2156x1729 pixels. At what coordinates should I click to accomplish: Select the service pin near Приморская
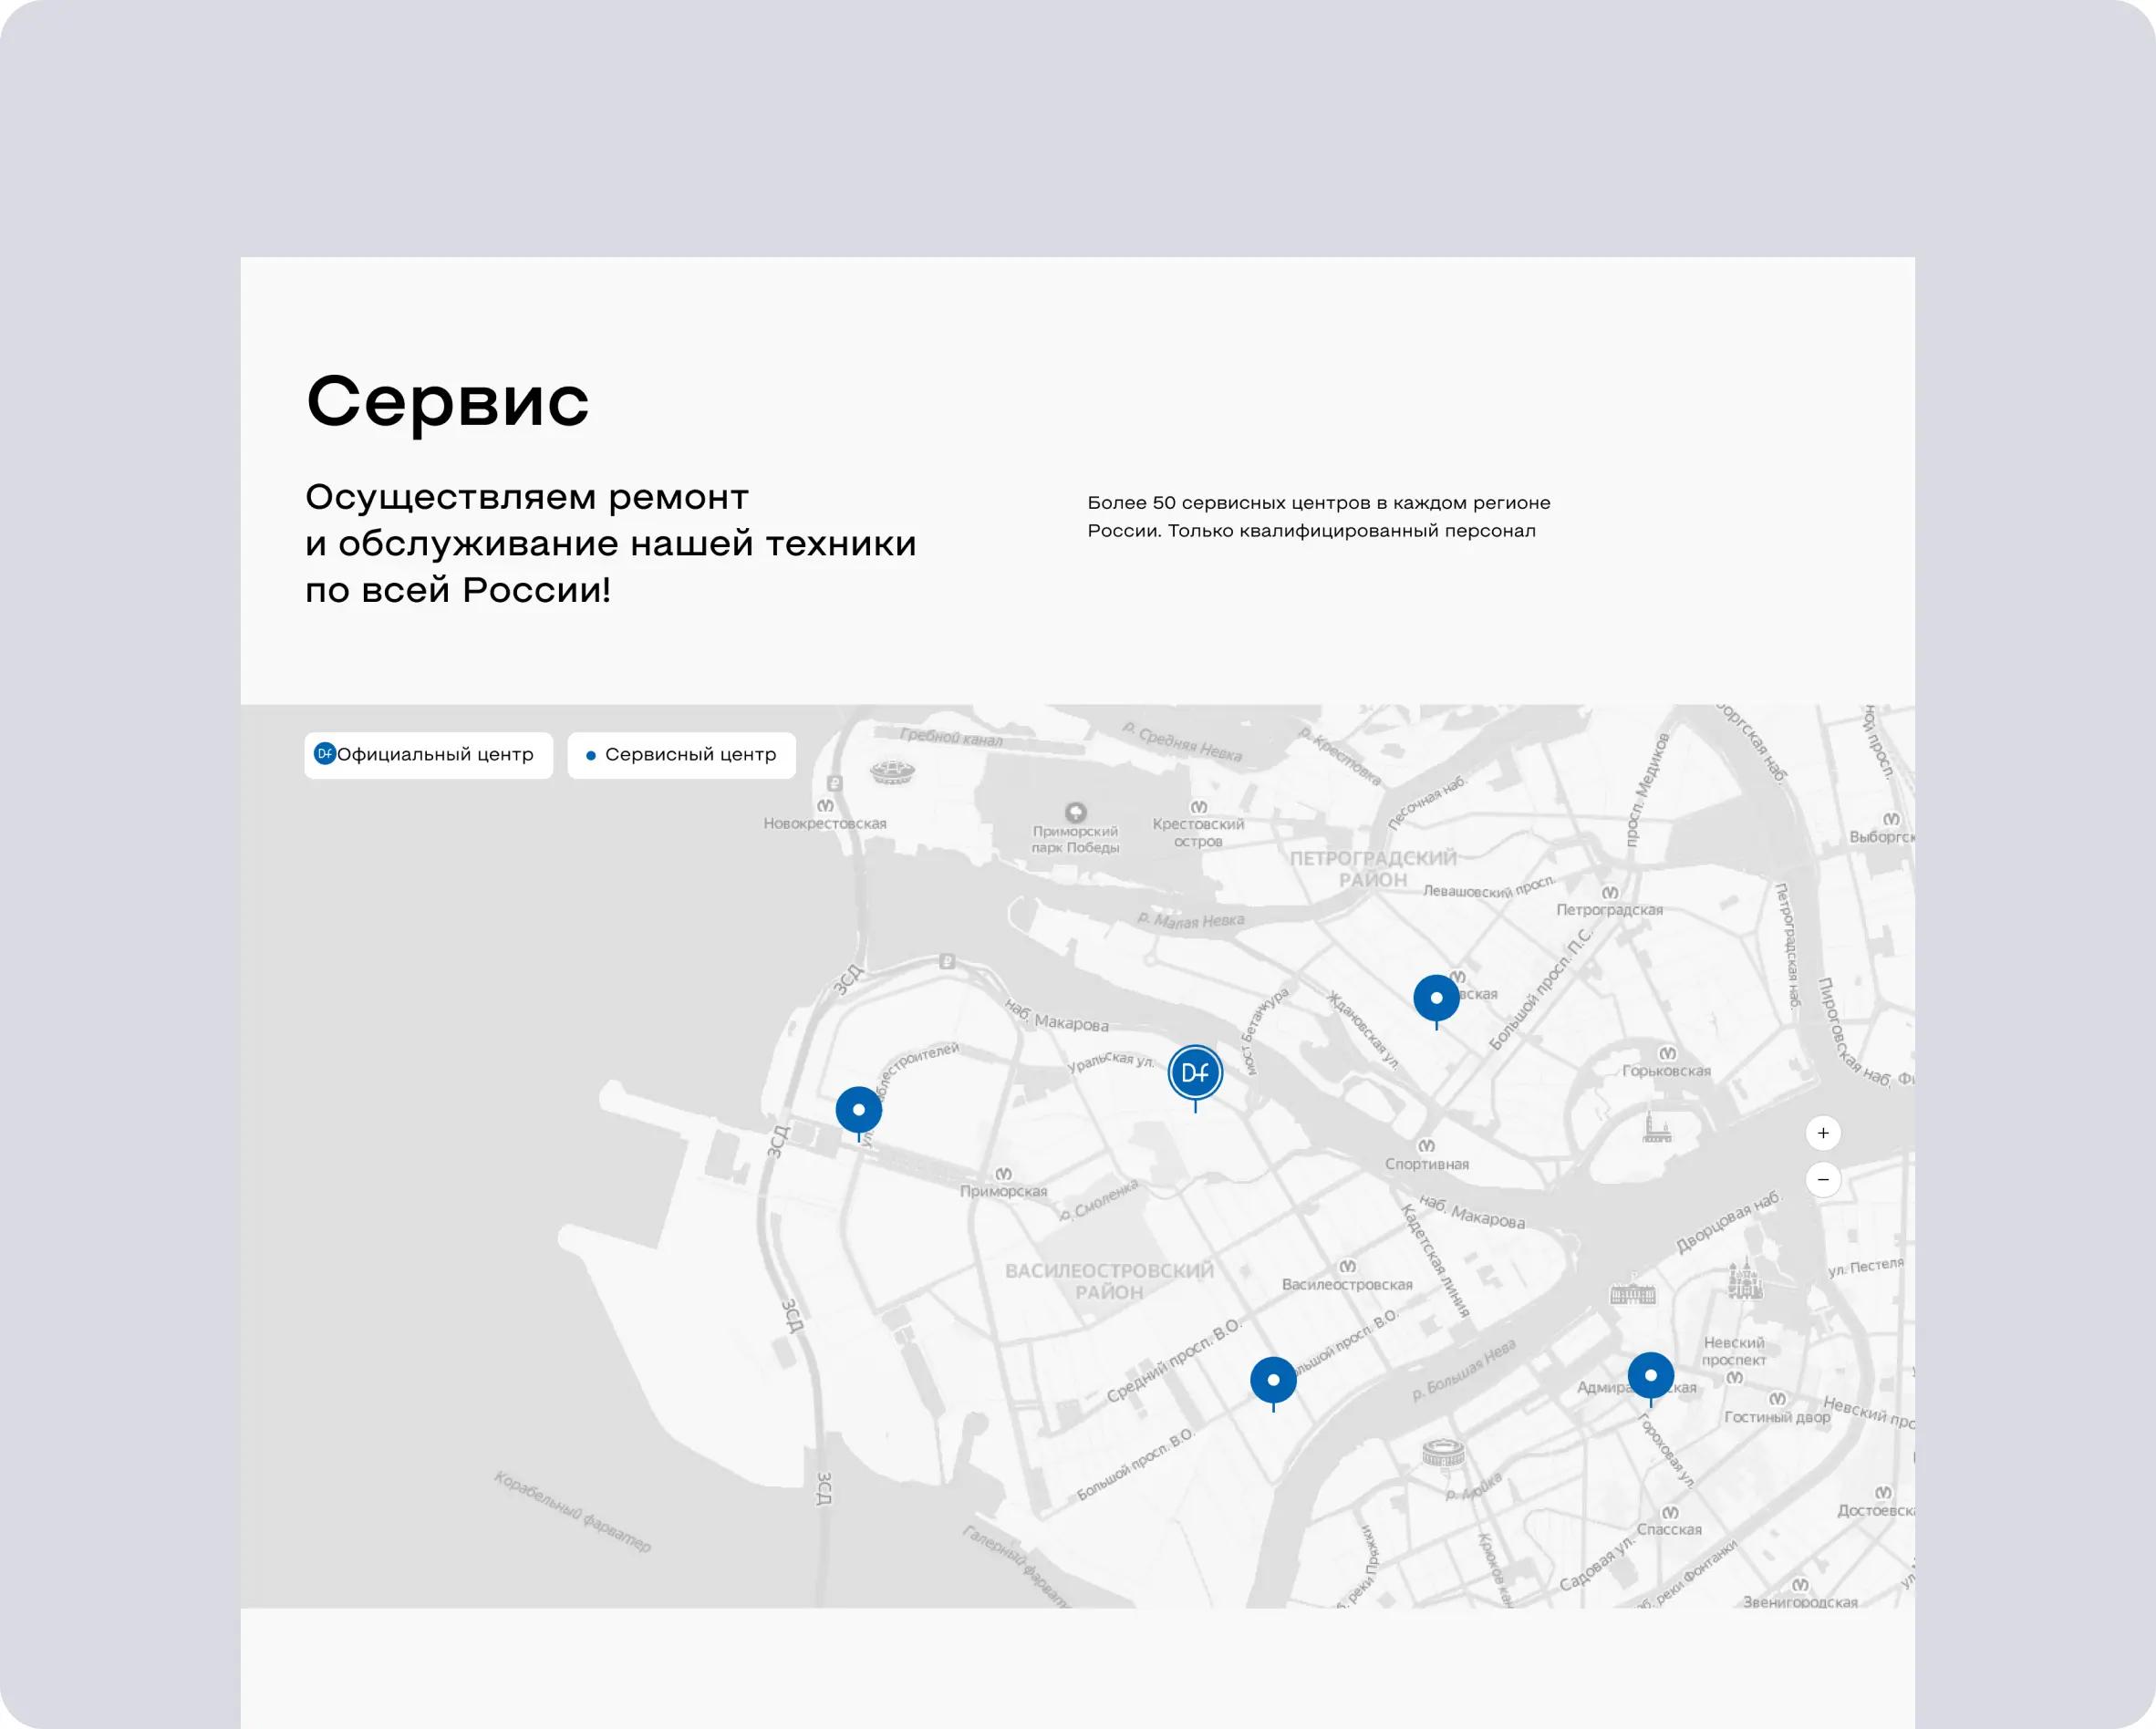(859, 1111)
